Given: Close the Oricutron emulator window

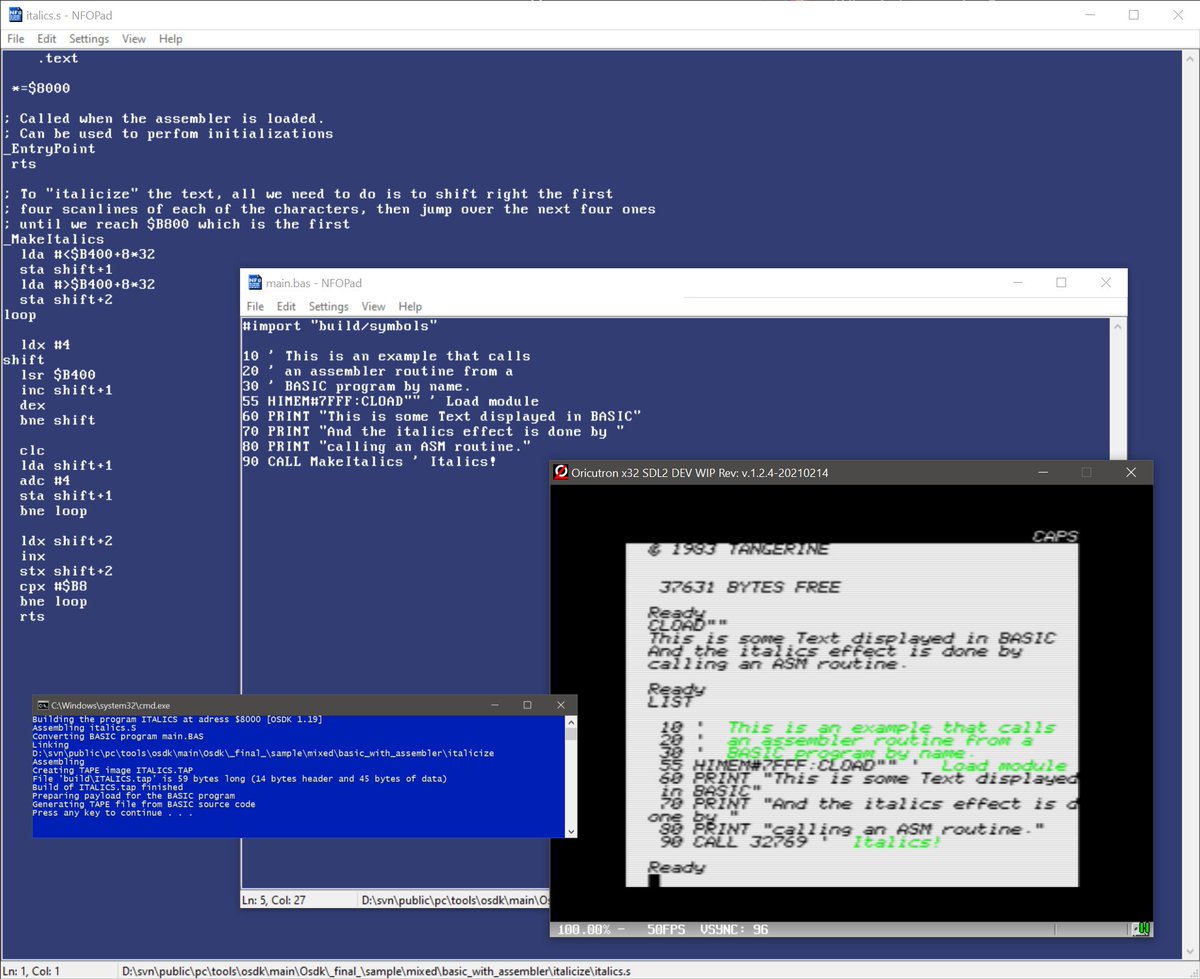Looking at the screenshot, I should click(1131, 472).
